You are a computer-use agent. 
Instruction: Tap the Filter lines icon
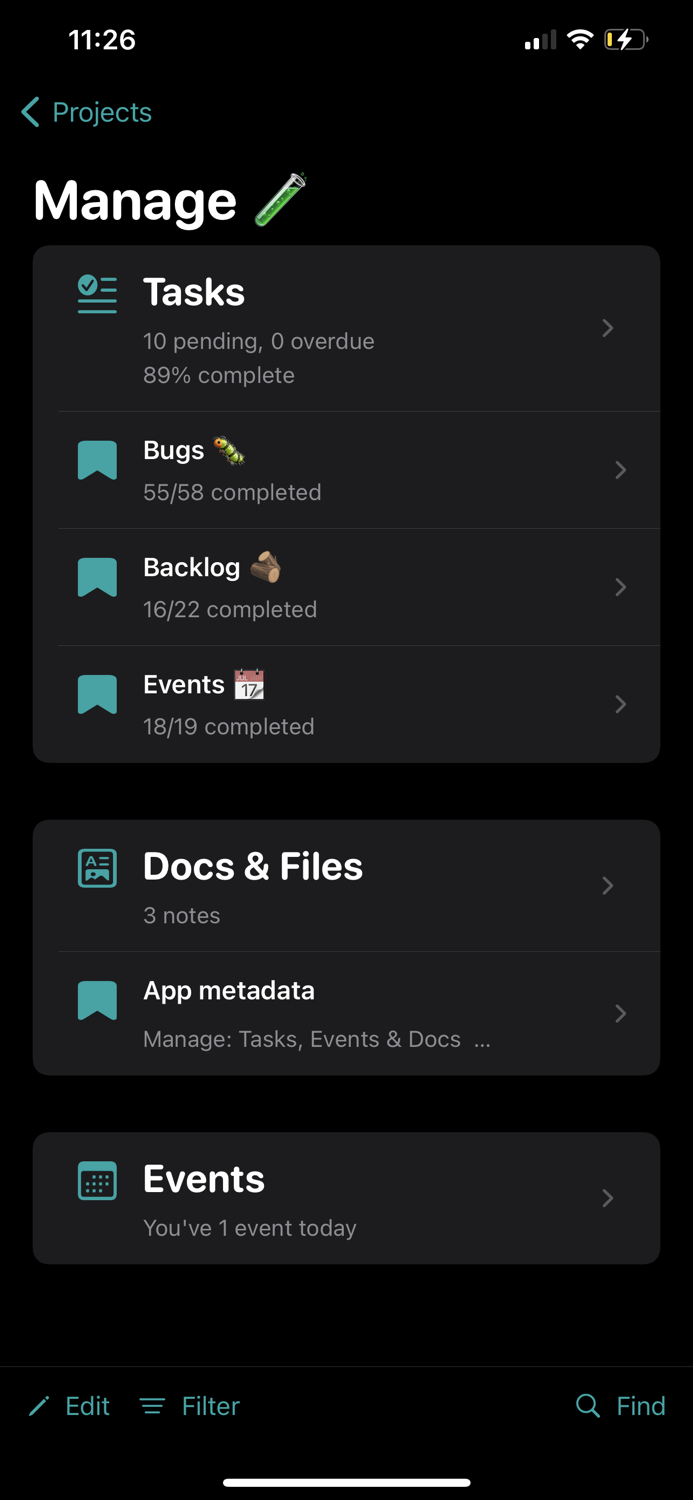tap(152, 1405)
